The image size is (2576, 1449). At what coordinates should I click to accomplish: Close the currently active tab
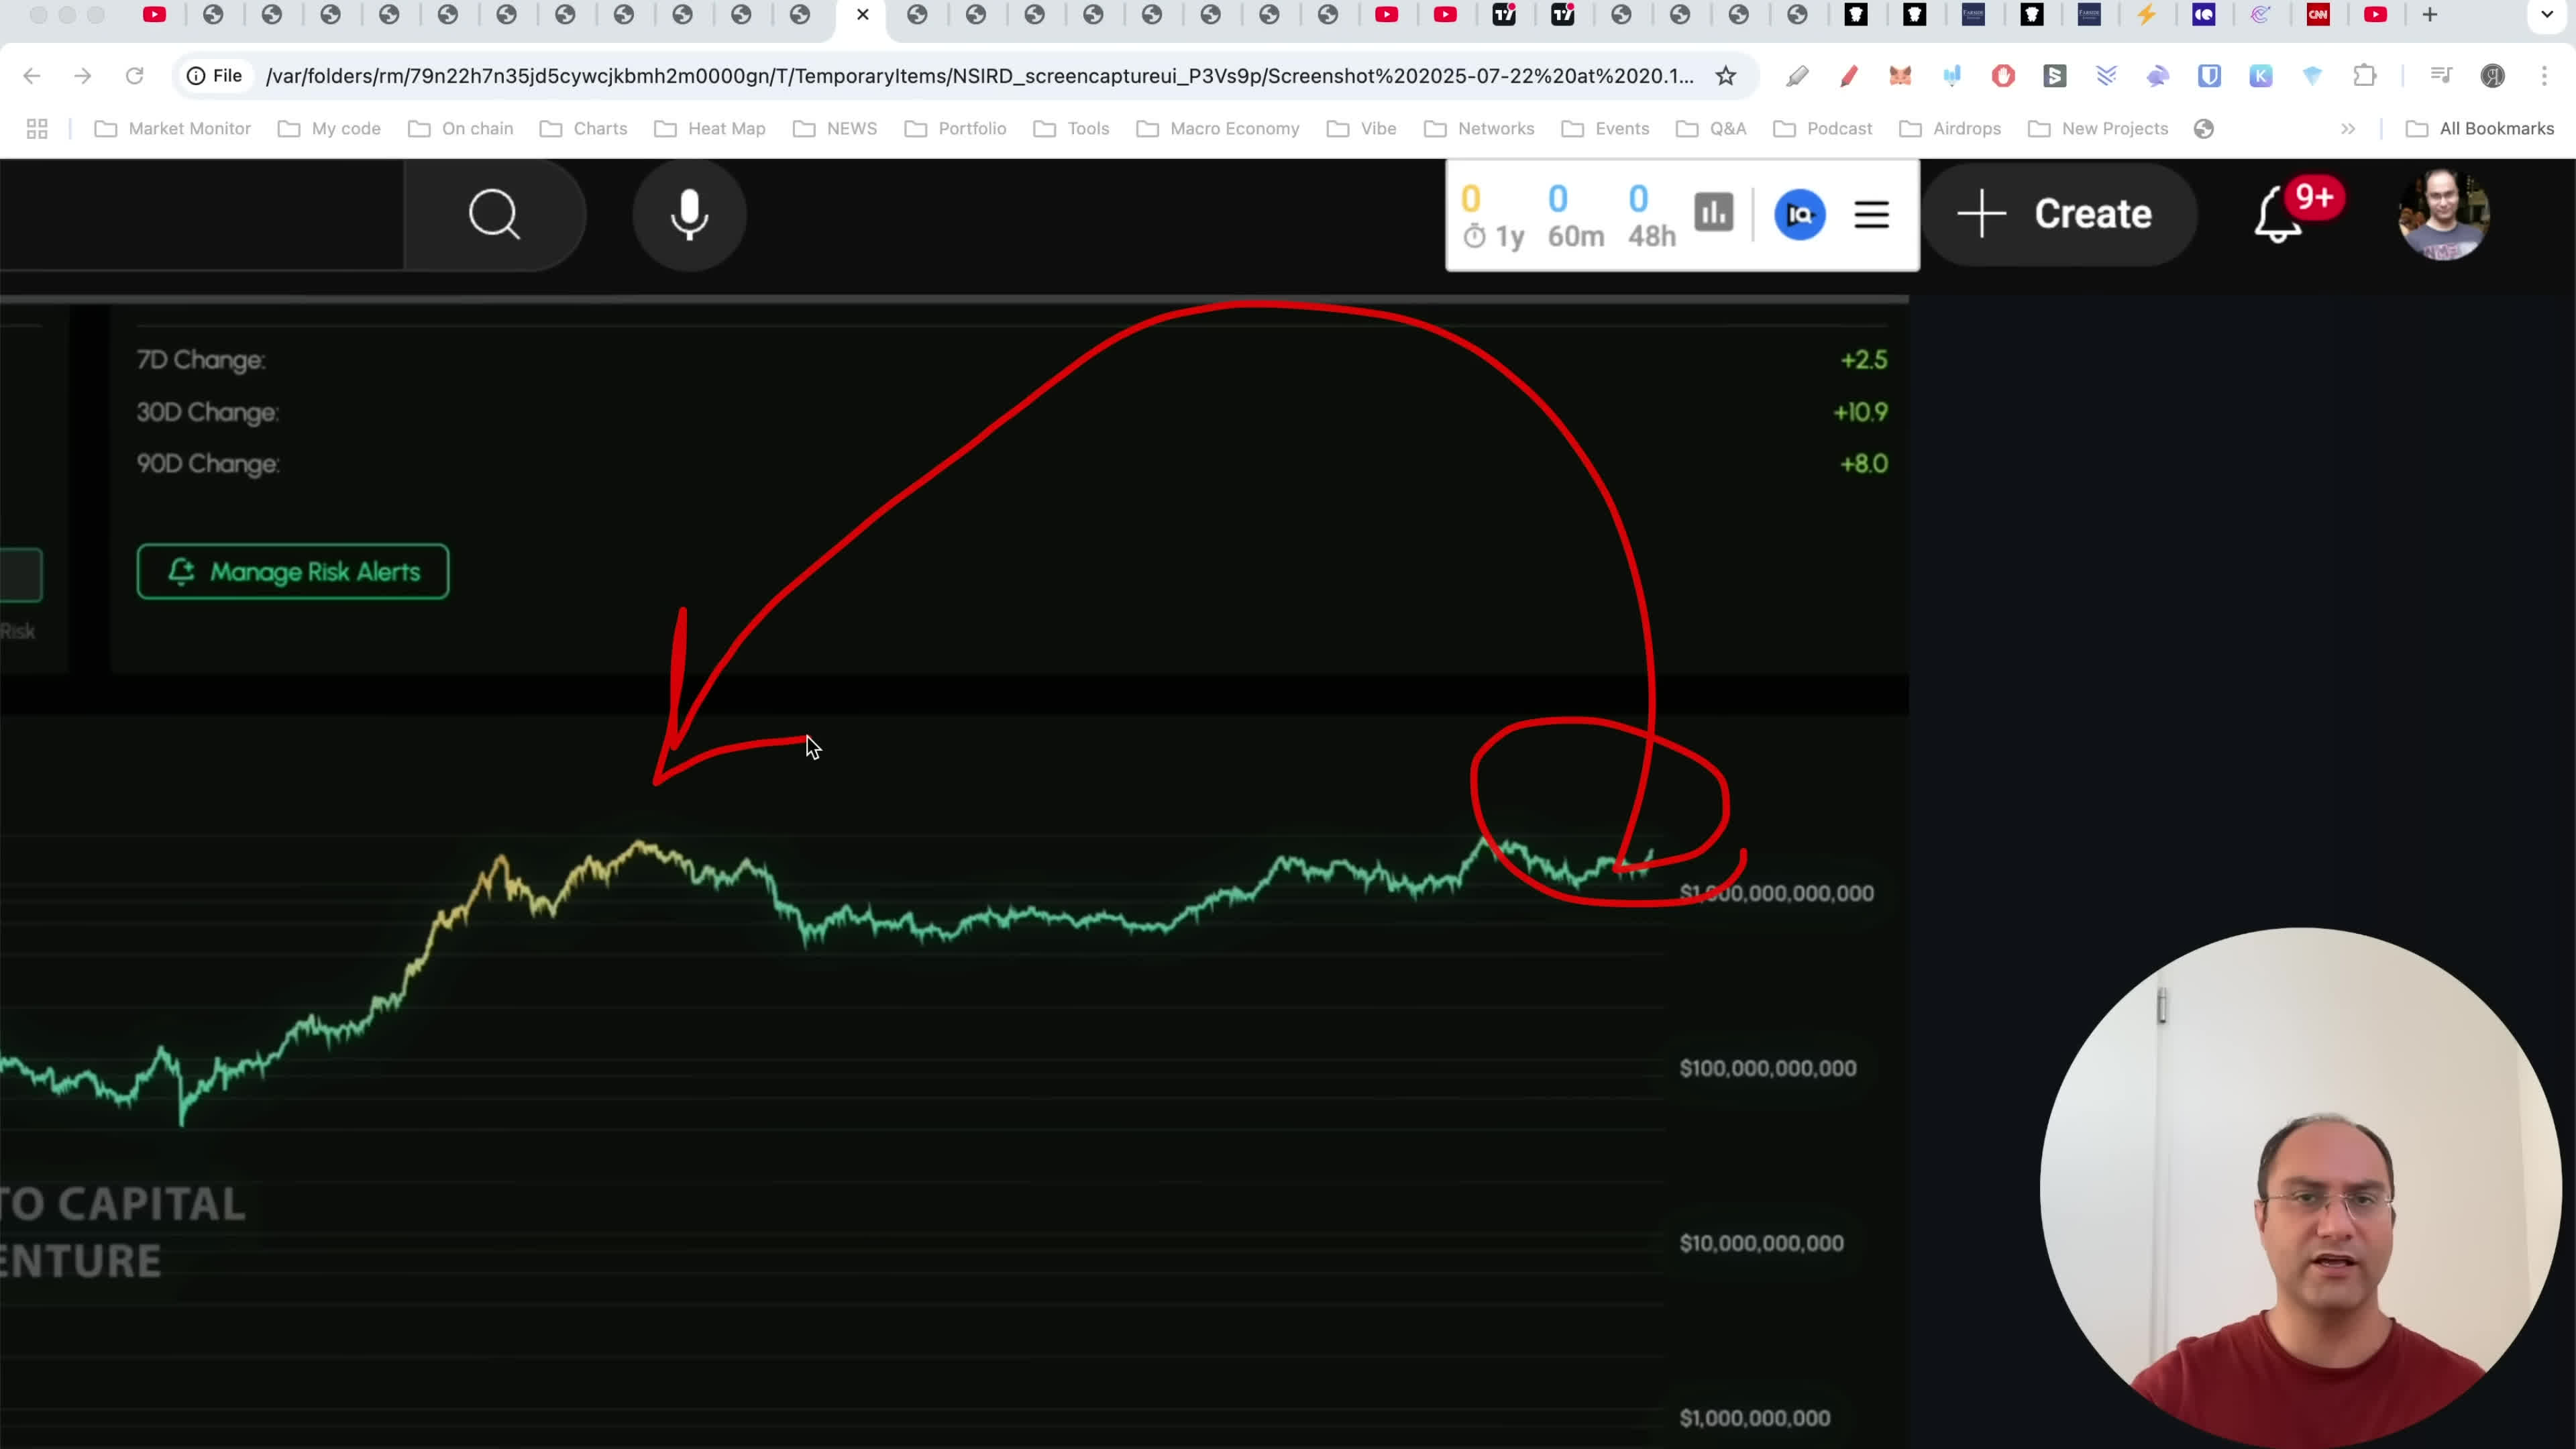tap(863, 15)
